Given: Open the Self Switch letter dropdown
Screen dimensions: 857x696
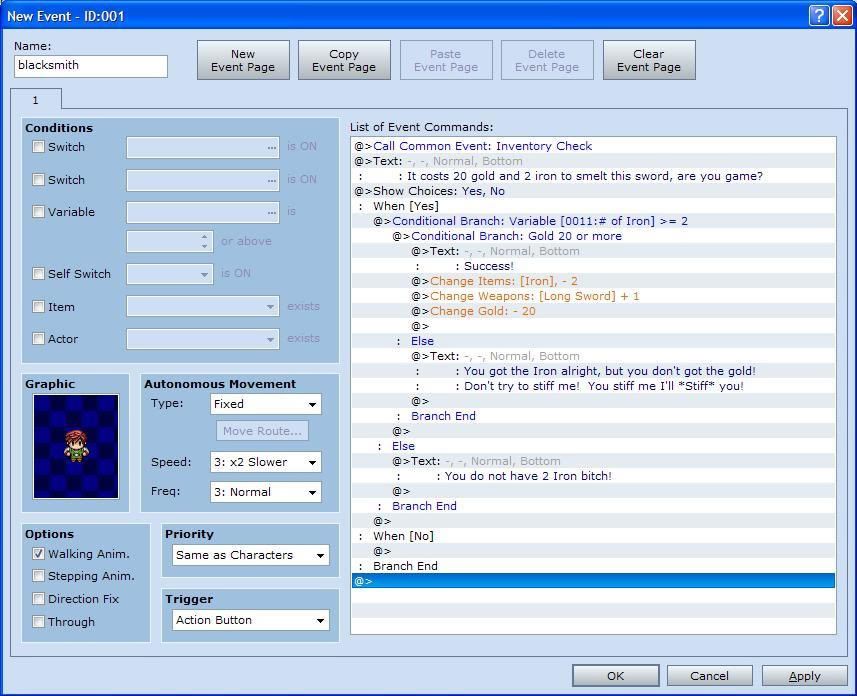Looking at the screenshot, I should [x=169, y=274].
